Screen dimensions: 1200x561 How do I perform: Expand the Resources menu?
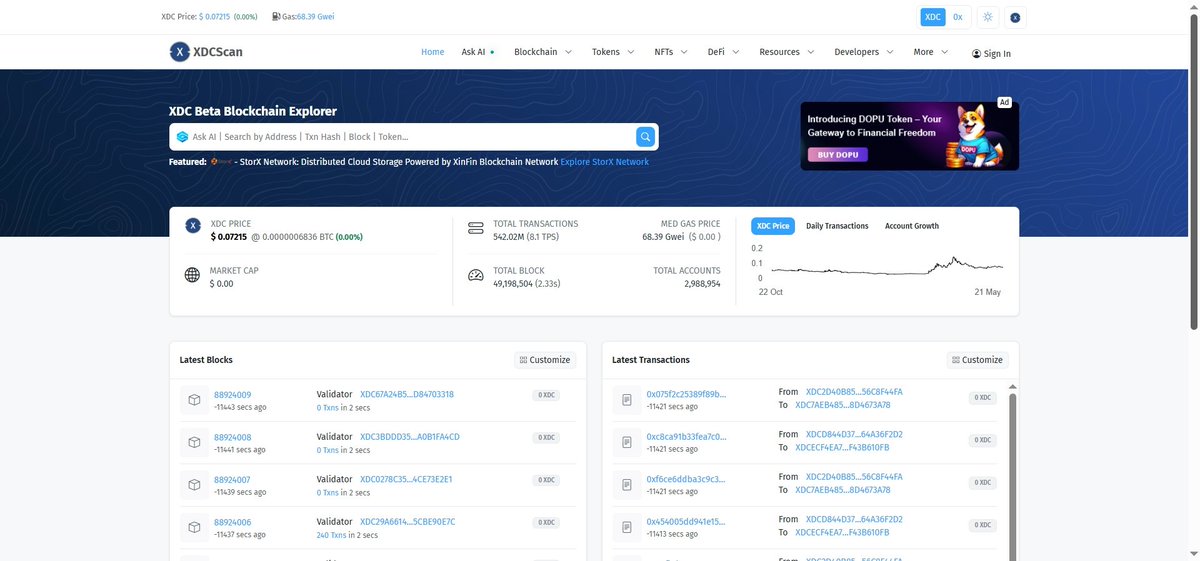click(787, 52)
